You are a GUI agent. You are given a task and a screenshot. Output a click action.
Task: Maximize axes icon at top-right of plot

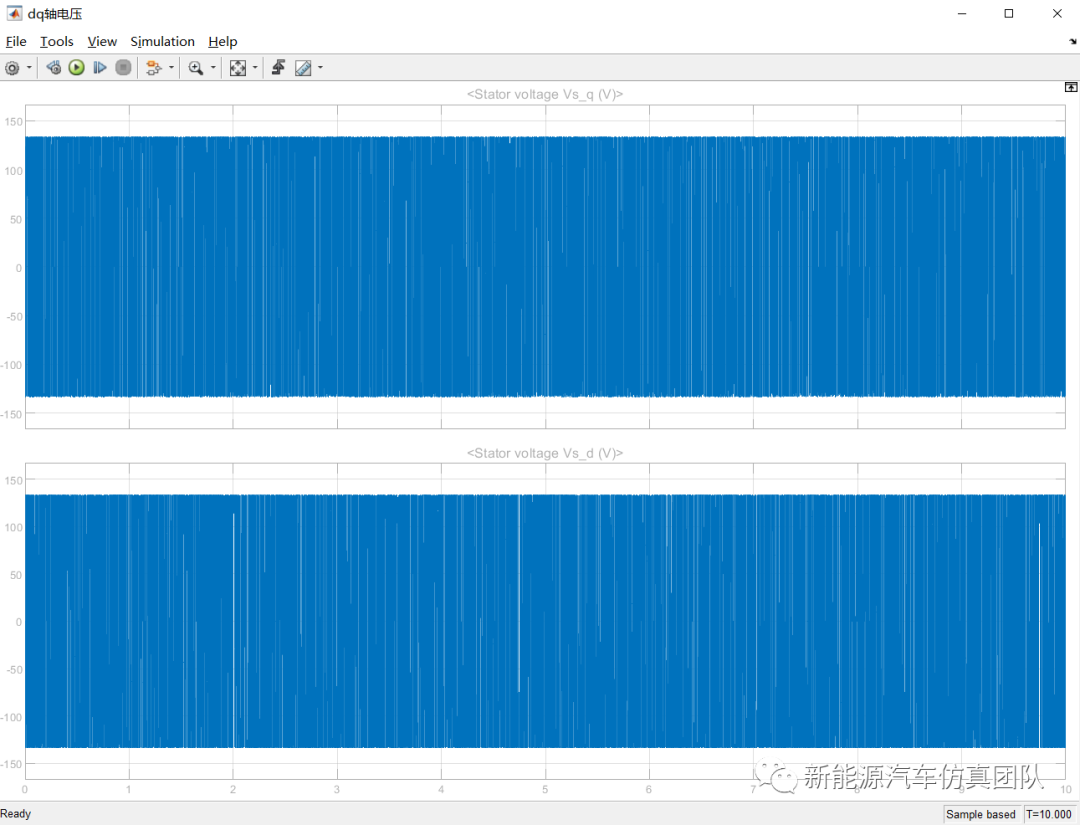tap(1071, 87)
